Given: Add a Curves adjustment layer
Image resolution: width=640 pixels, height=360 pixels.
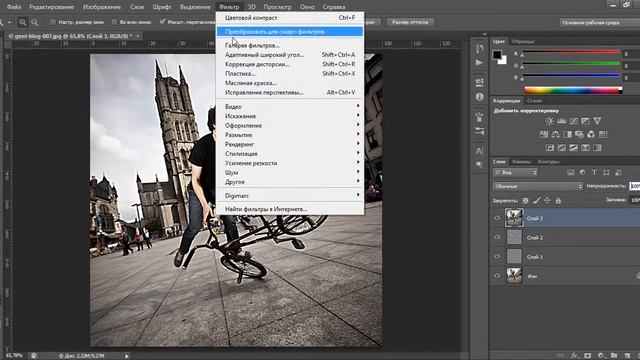Looking at the screenshot, I should [x=573, y=121].
